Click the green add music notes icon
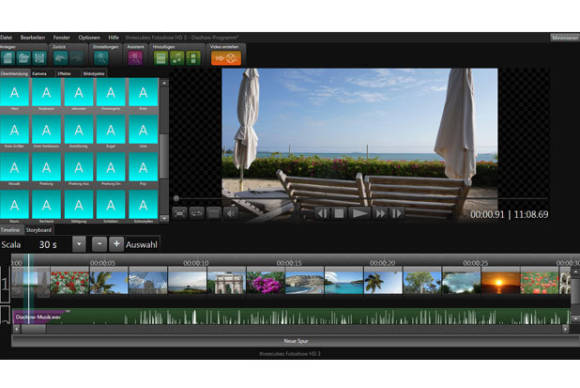Image resolution: width=580 pixels, height=388 pixels. click(x=177, y=58)
